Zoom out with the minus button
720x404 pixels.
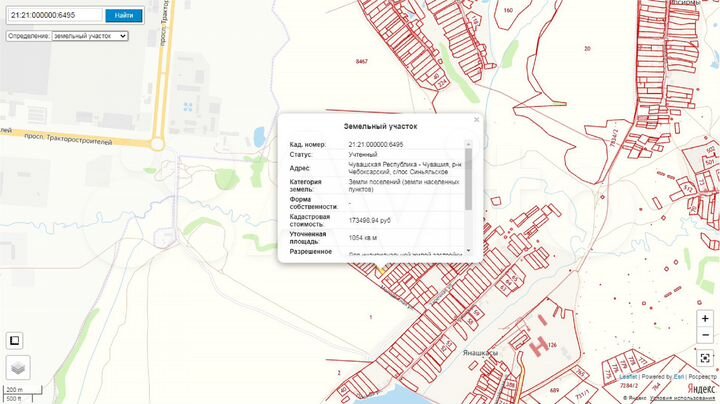coord(705,334)
